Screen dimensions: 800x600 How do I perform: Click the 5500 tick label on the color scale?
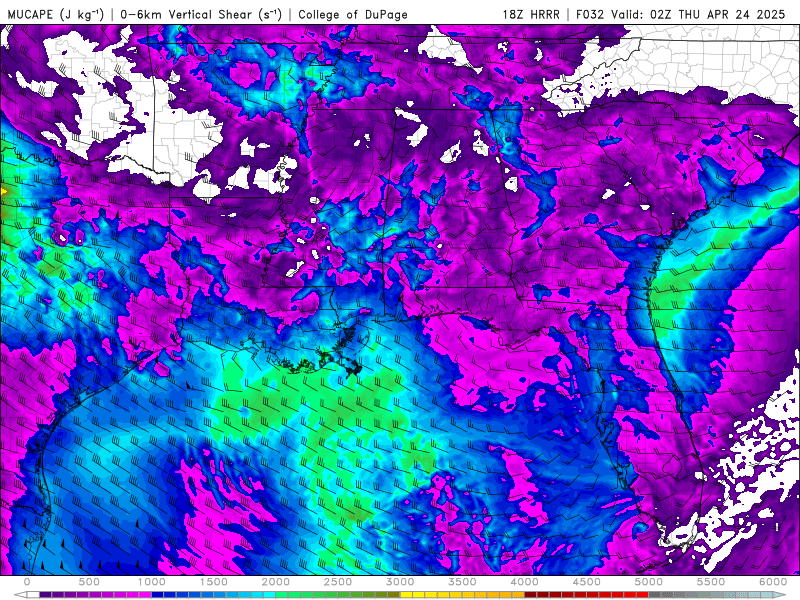[x=711, y=582]
